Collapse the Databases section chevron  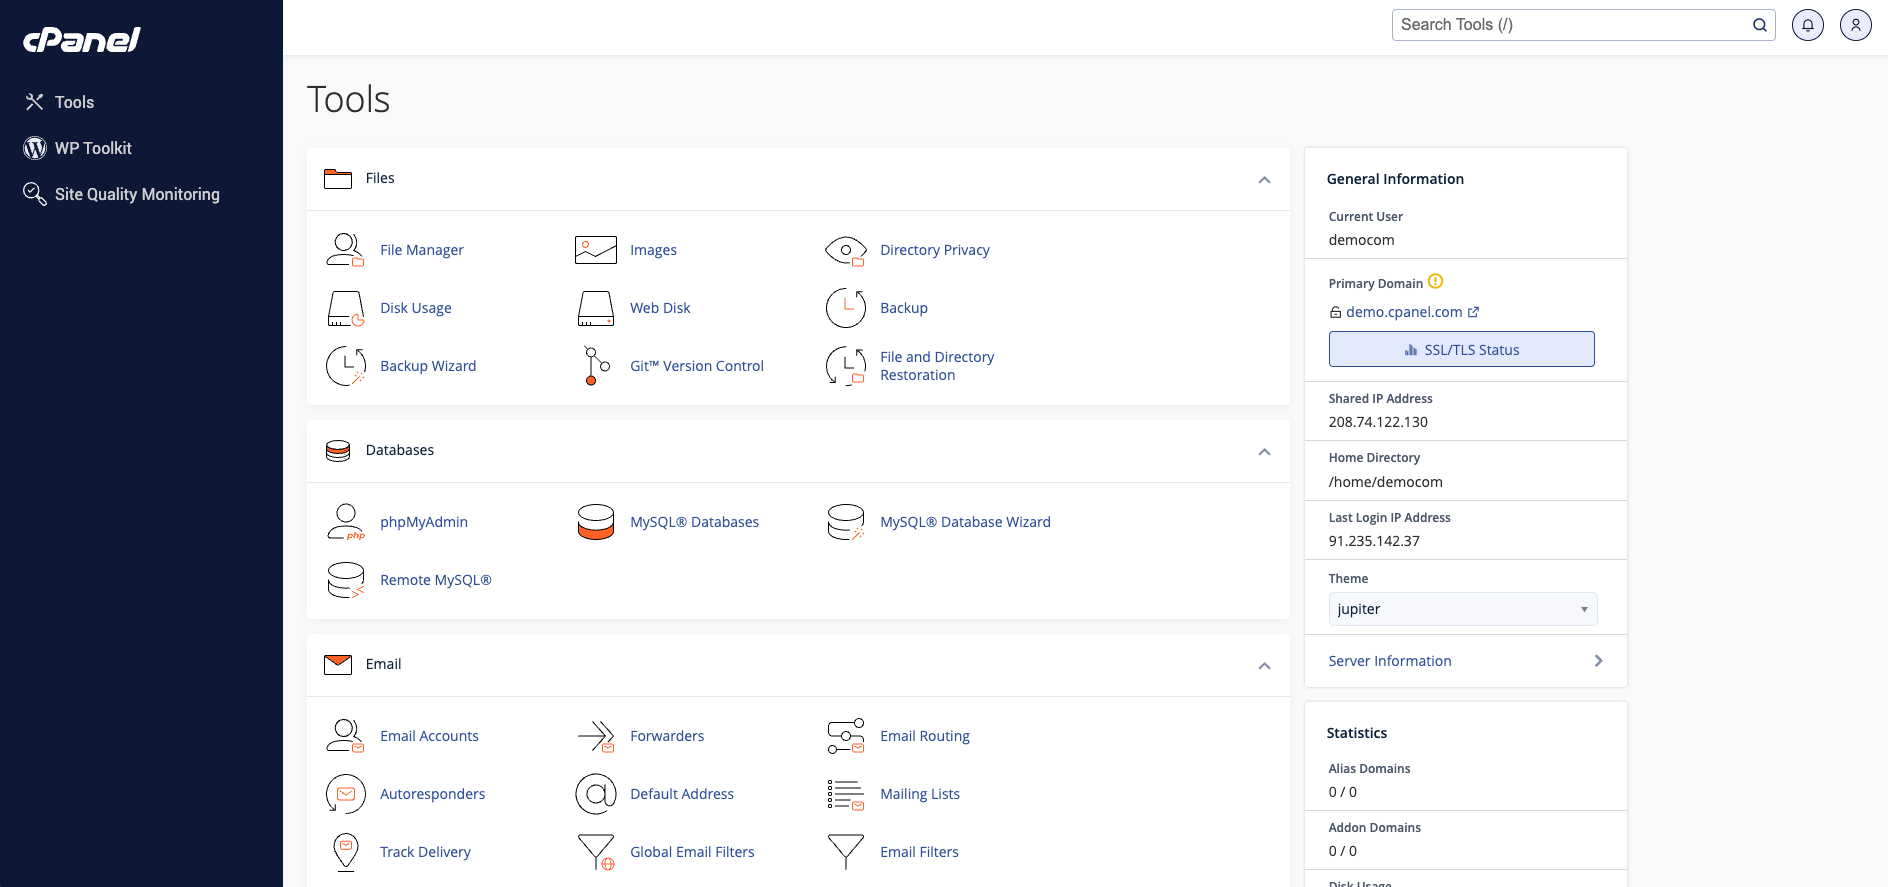[1264, 452]
